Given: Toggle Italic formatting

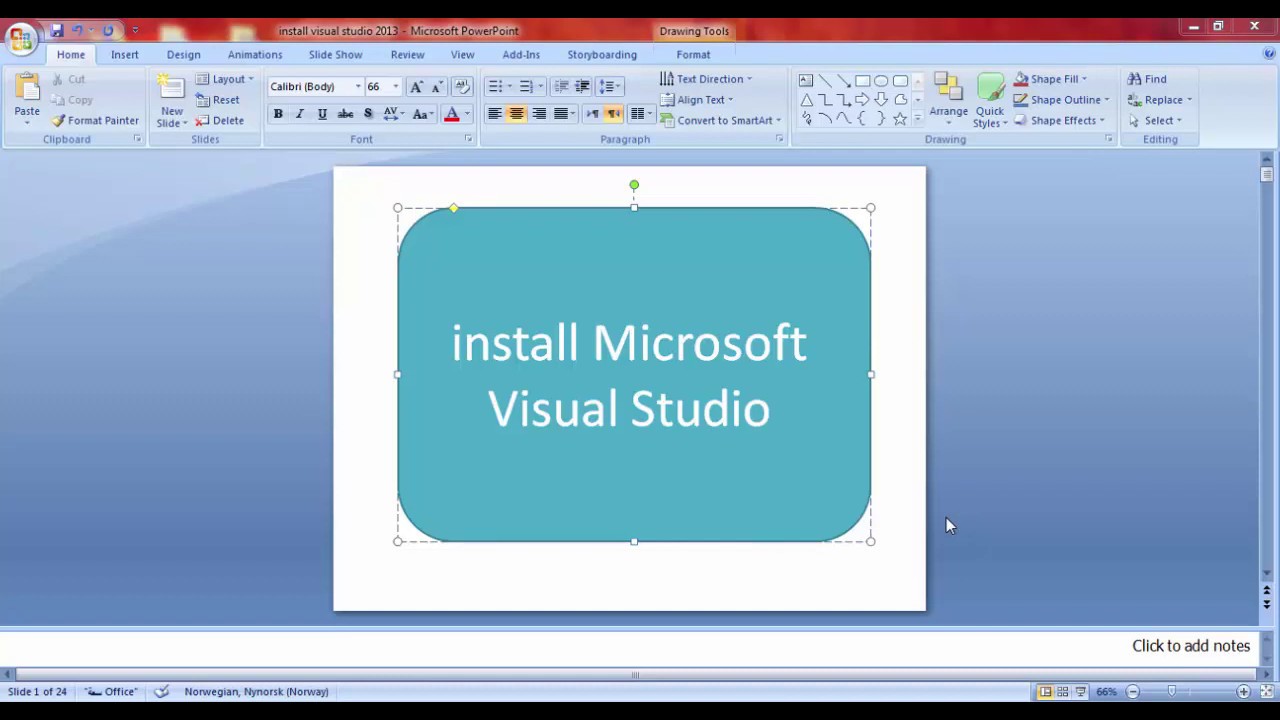Looking at the screenshot, I should [299, 114].
